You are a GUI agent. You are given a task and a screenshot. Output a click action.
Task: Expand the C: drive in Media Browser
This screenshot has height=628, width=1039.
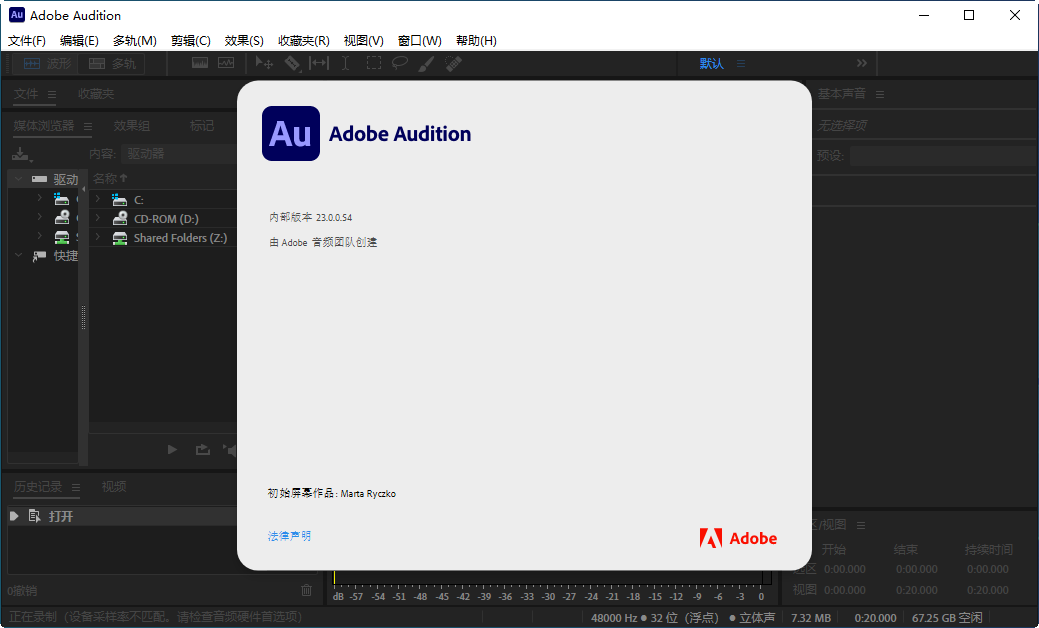[97, 198]
